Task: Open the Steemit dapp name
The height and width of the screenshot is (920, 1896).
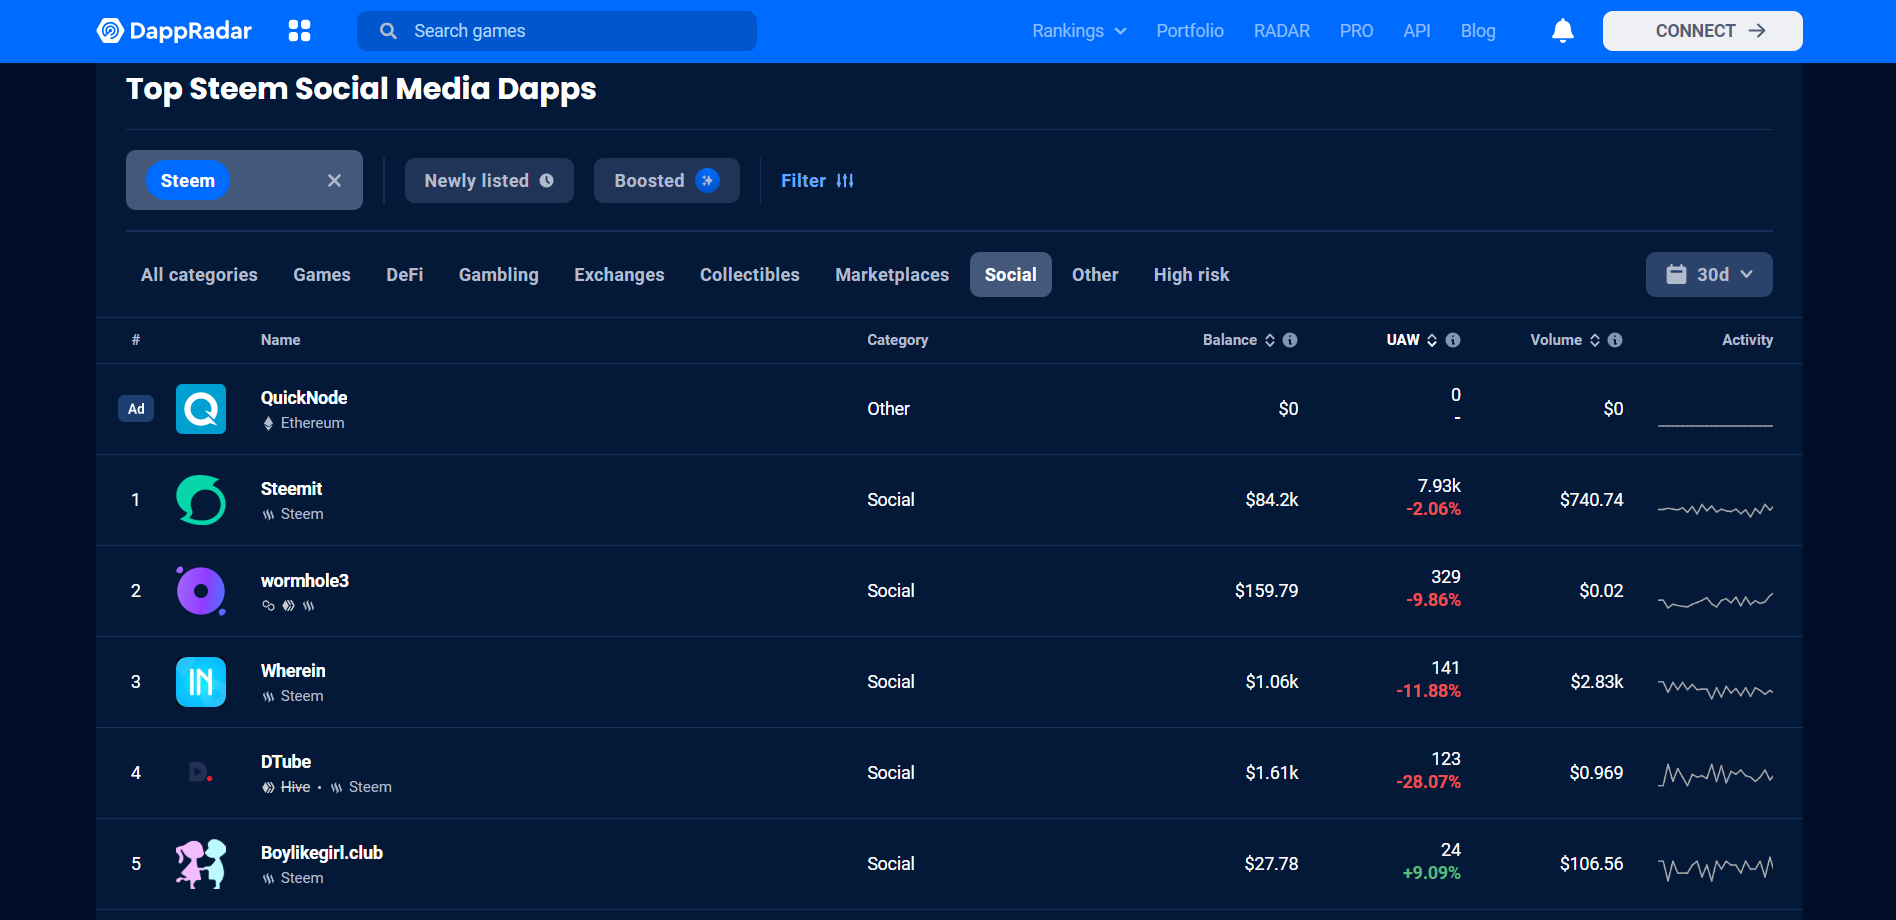Action: [x=291, y=489]
